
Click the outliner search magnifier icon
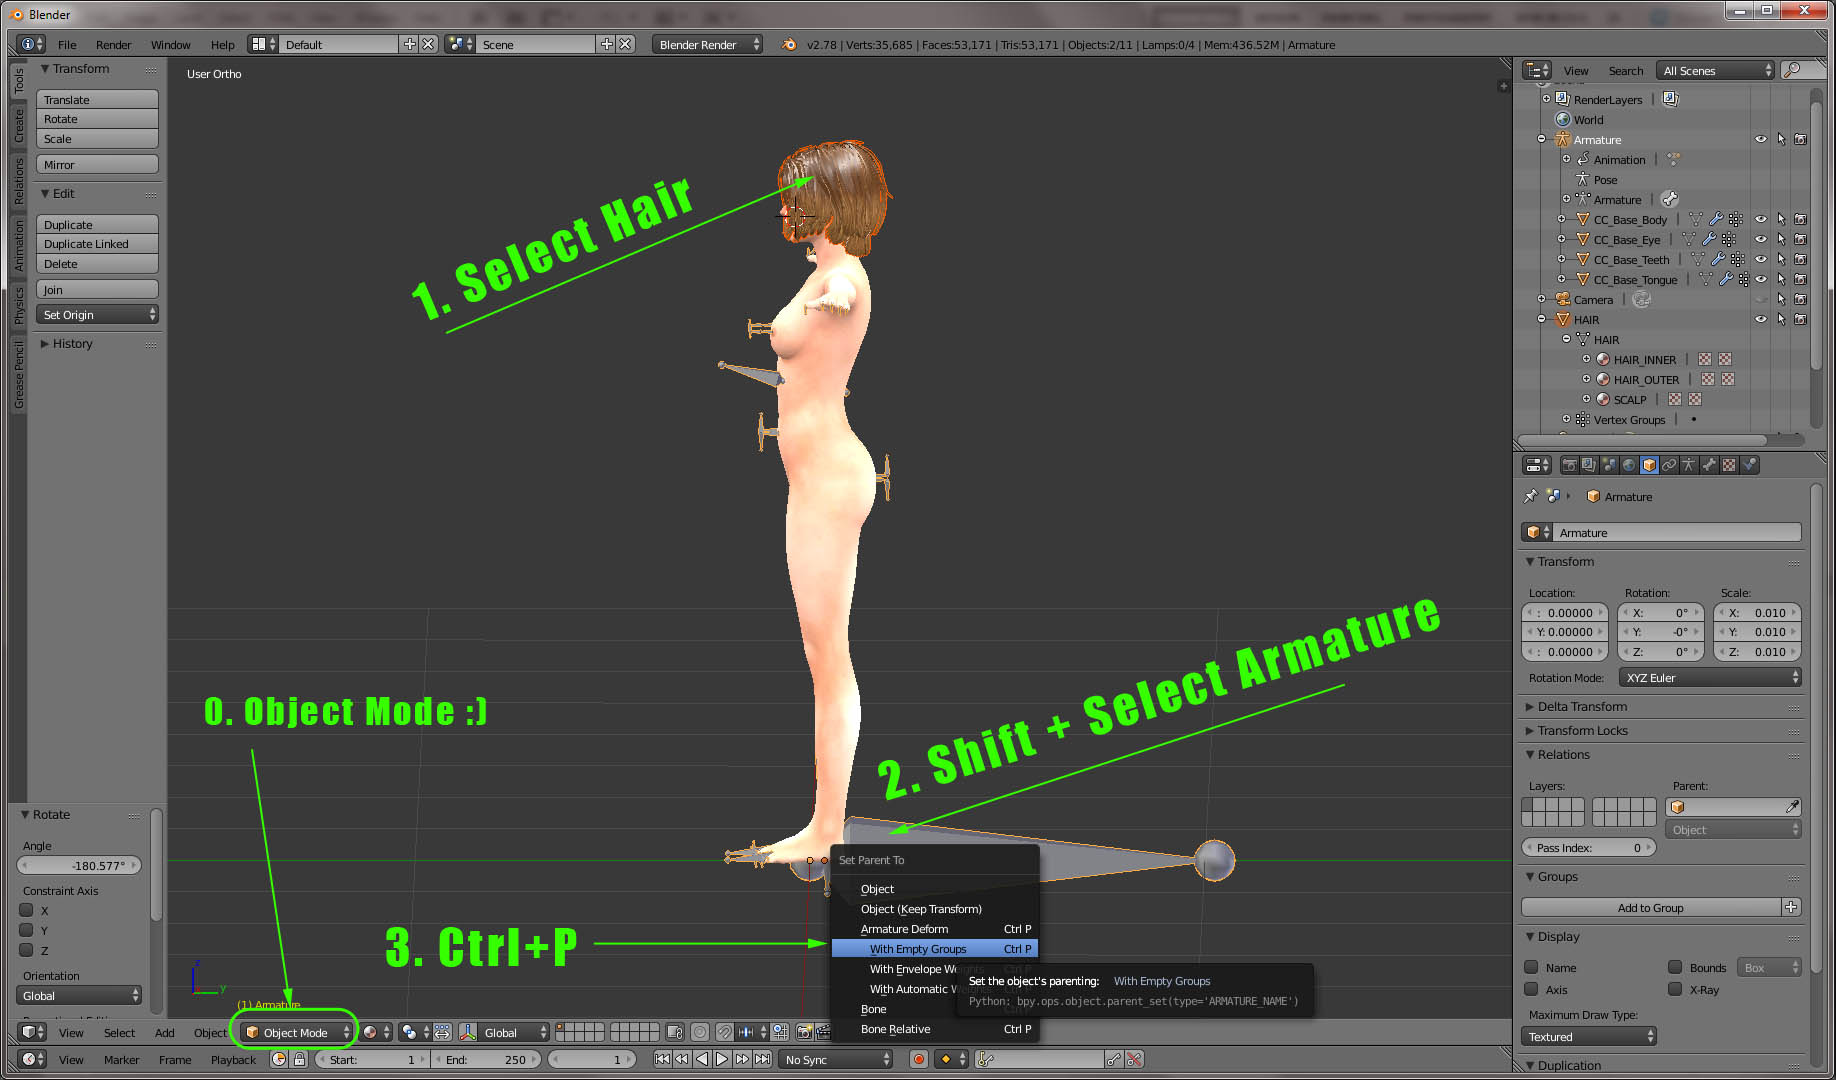1792,70
